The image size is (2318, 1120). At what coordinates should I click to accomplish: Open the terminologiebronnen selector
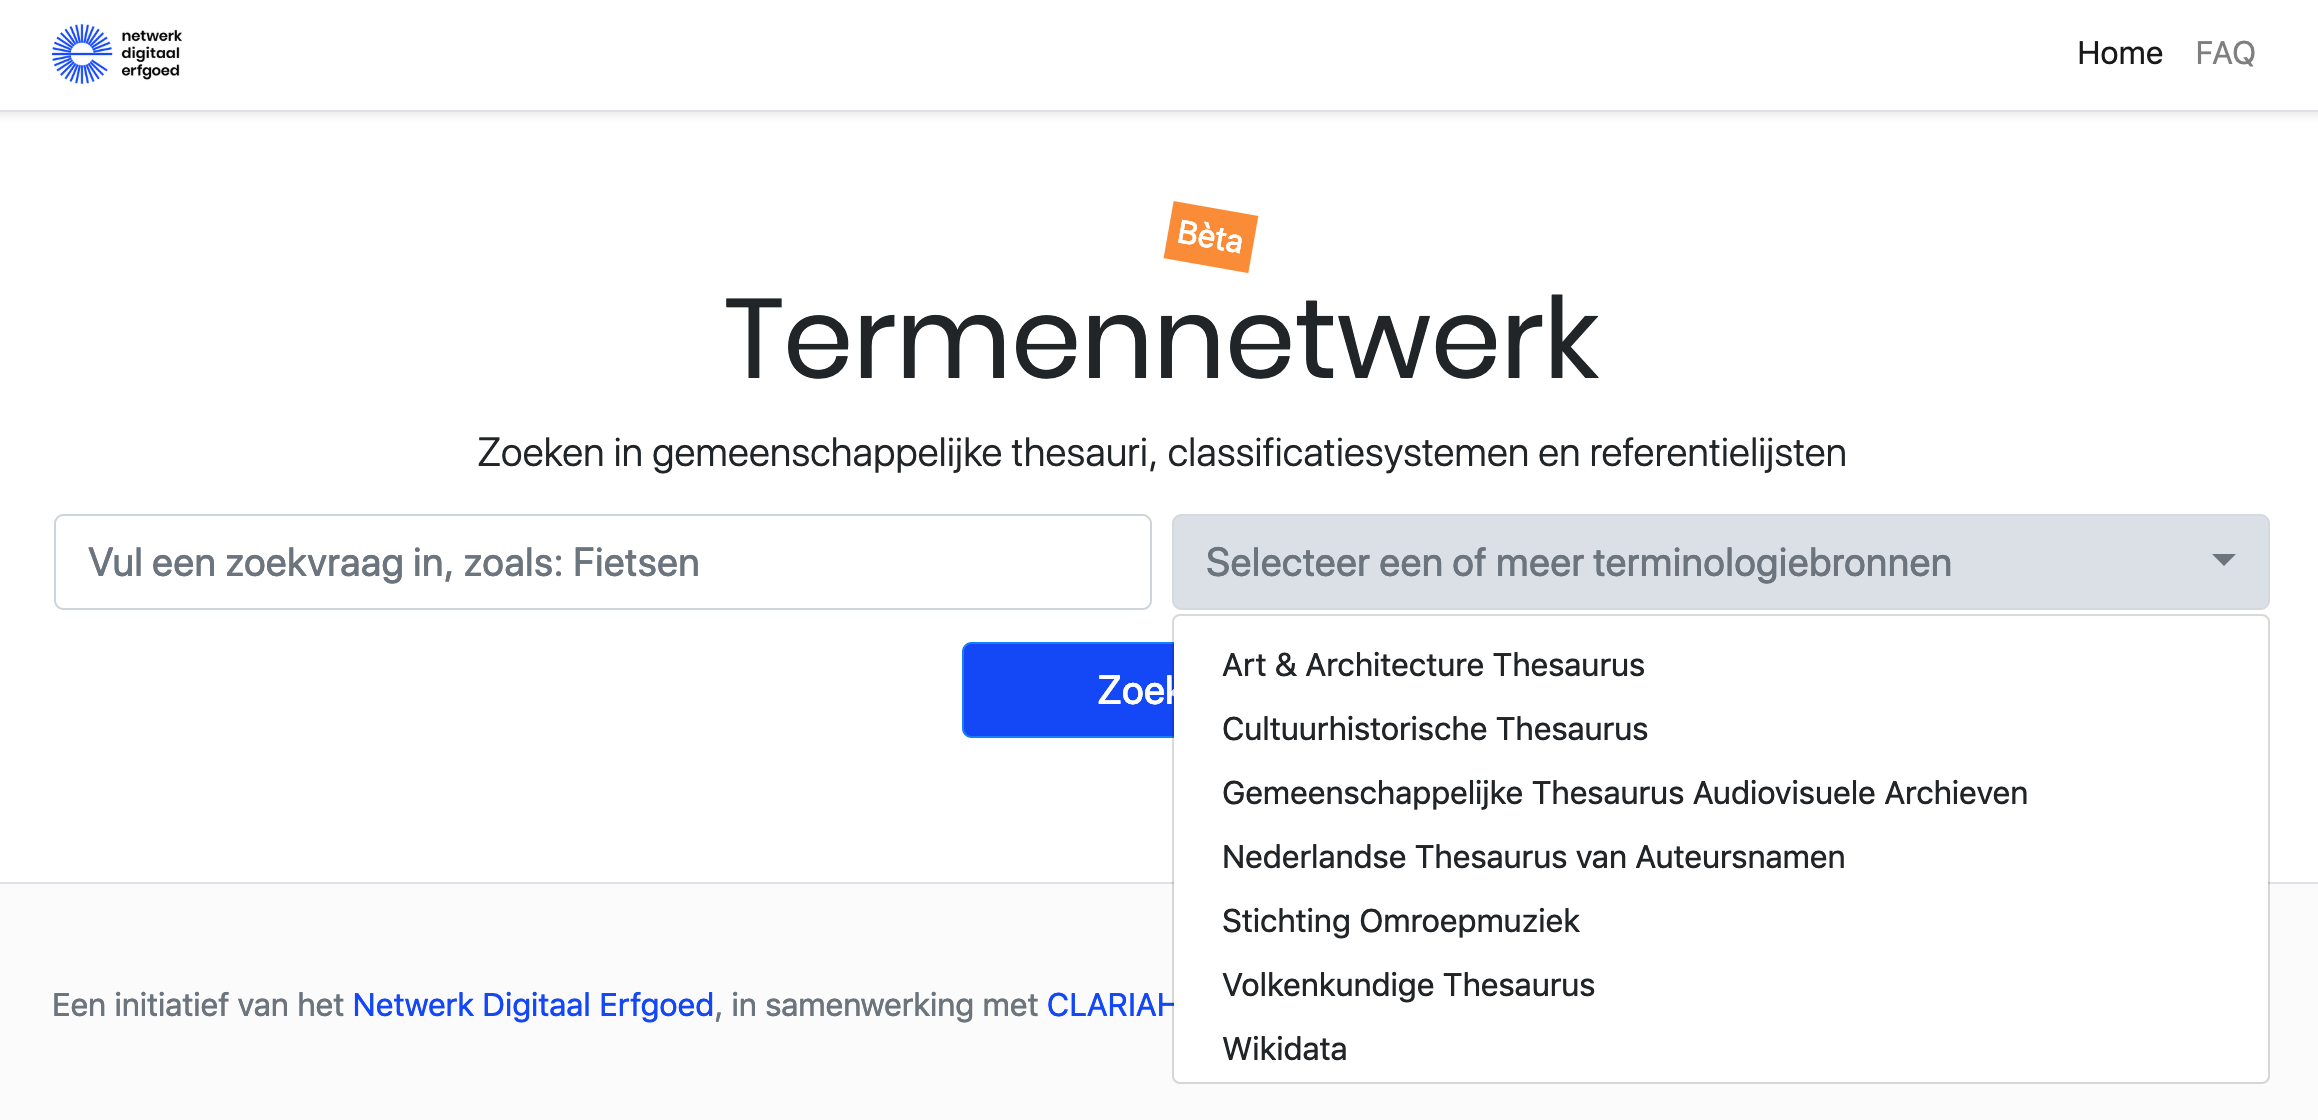[1690, 562]
